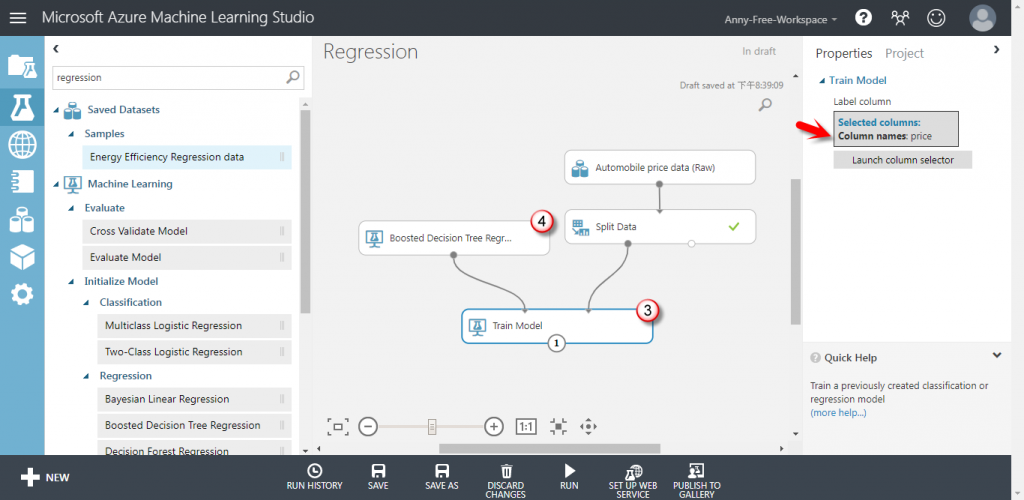Select Cross Validate Model module
Viewport: 1024px width, 500px height.
[187, 231]
